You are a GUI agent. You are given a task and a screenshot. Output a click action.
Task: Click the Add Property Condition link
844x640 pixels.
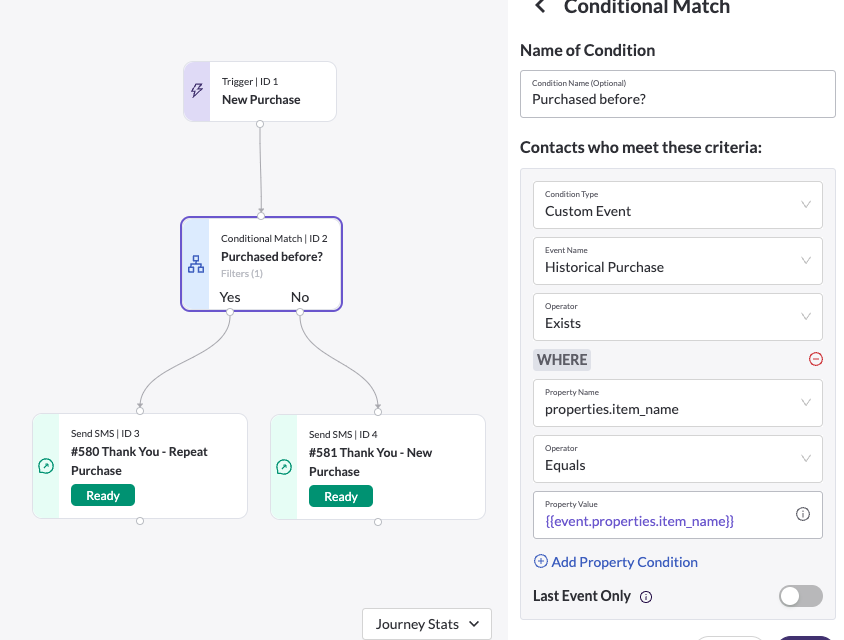[624, 562]
